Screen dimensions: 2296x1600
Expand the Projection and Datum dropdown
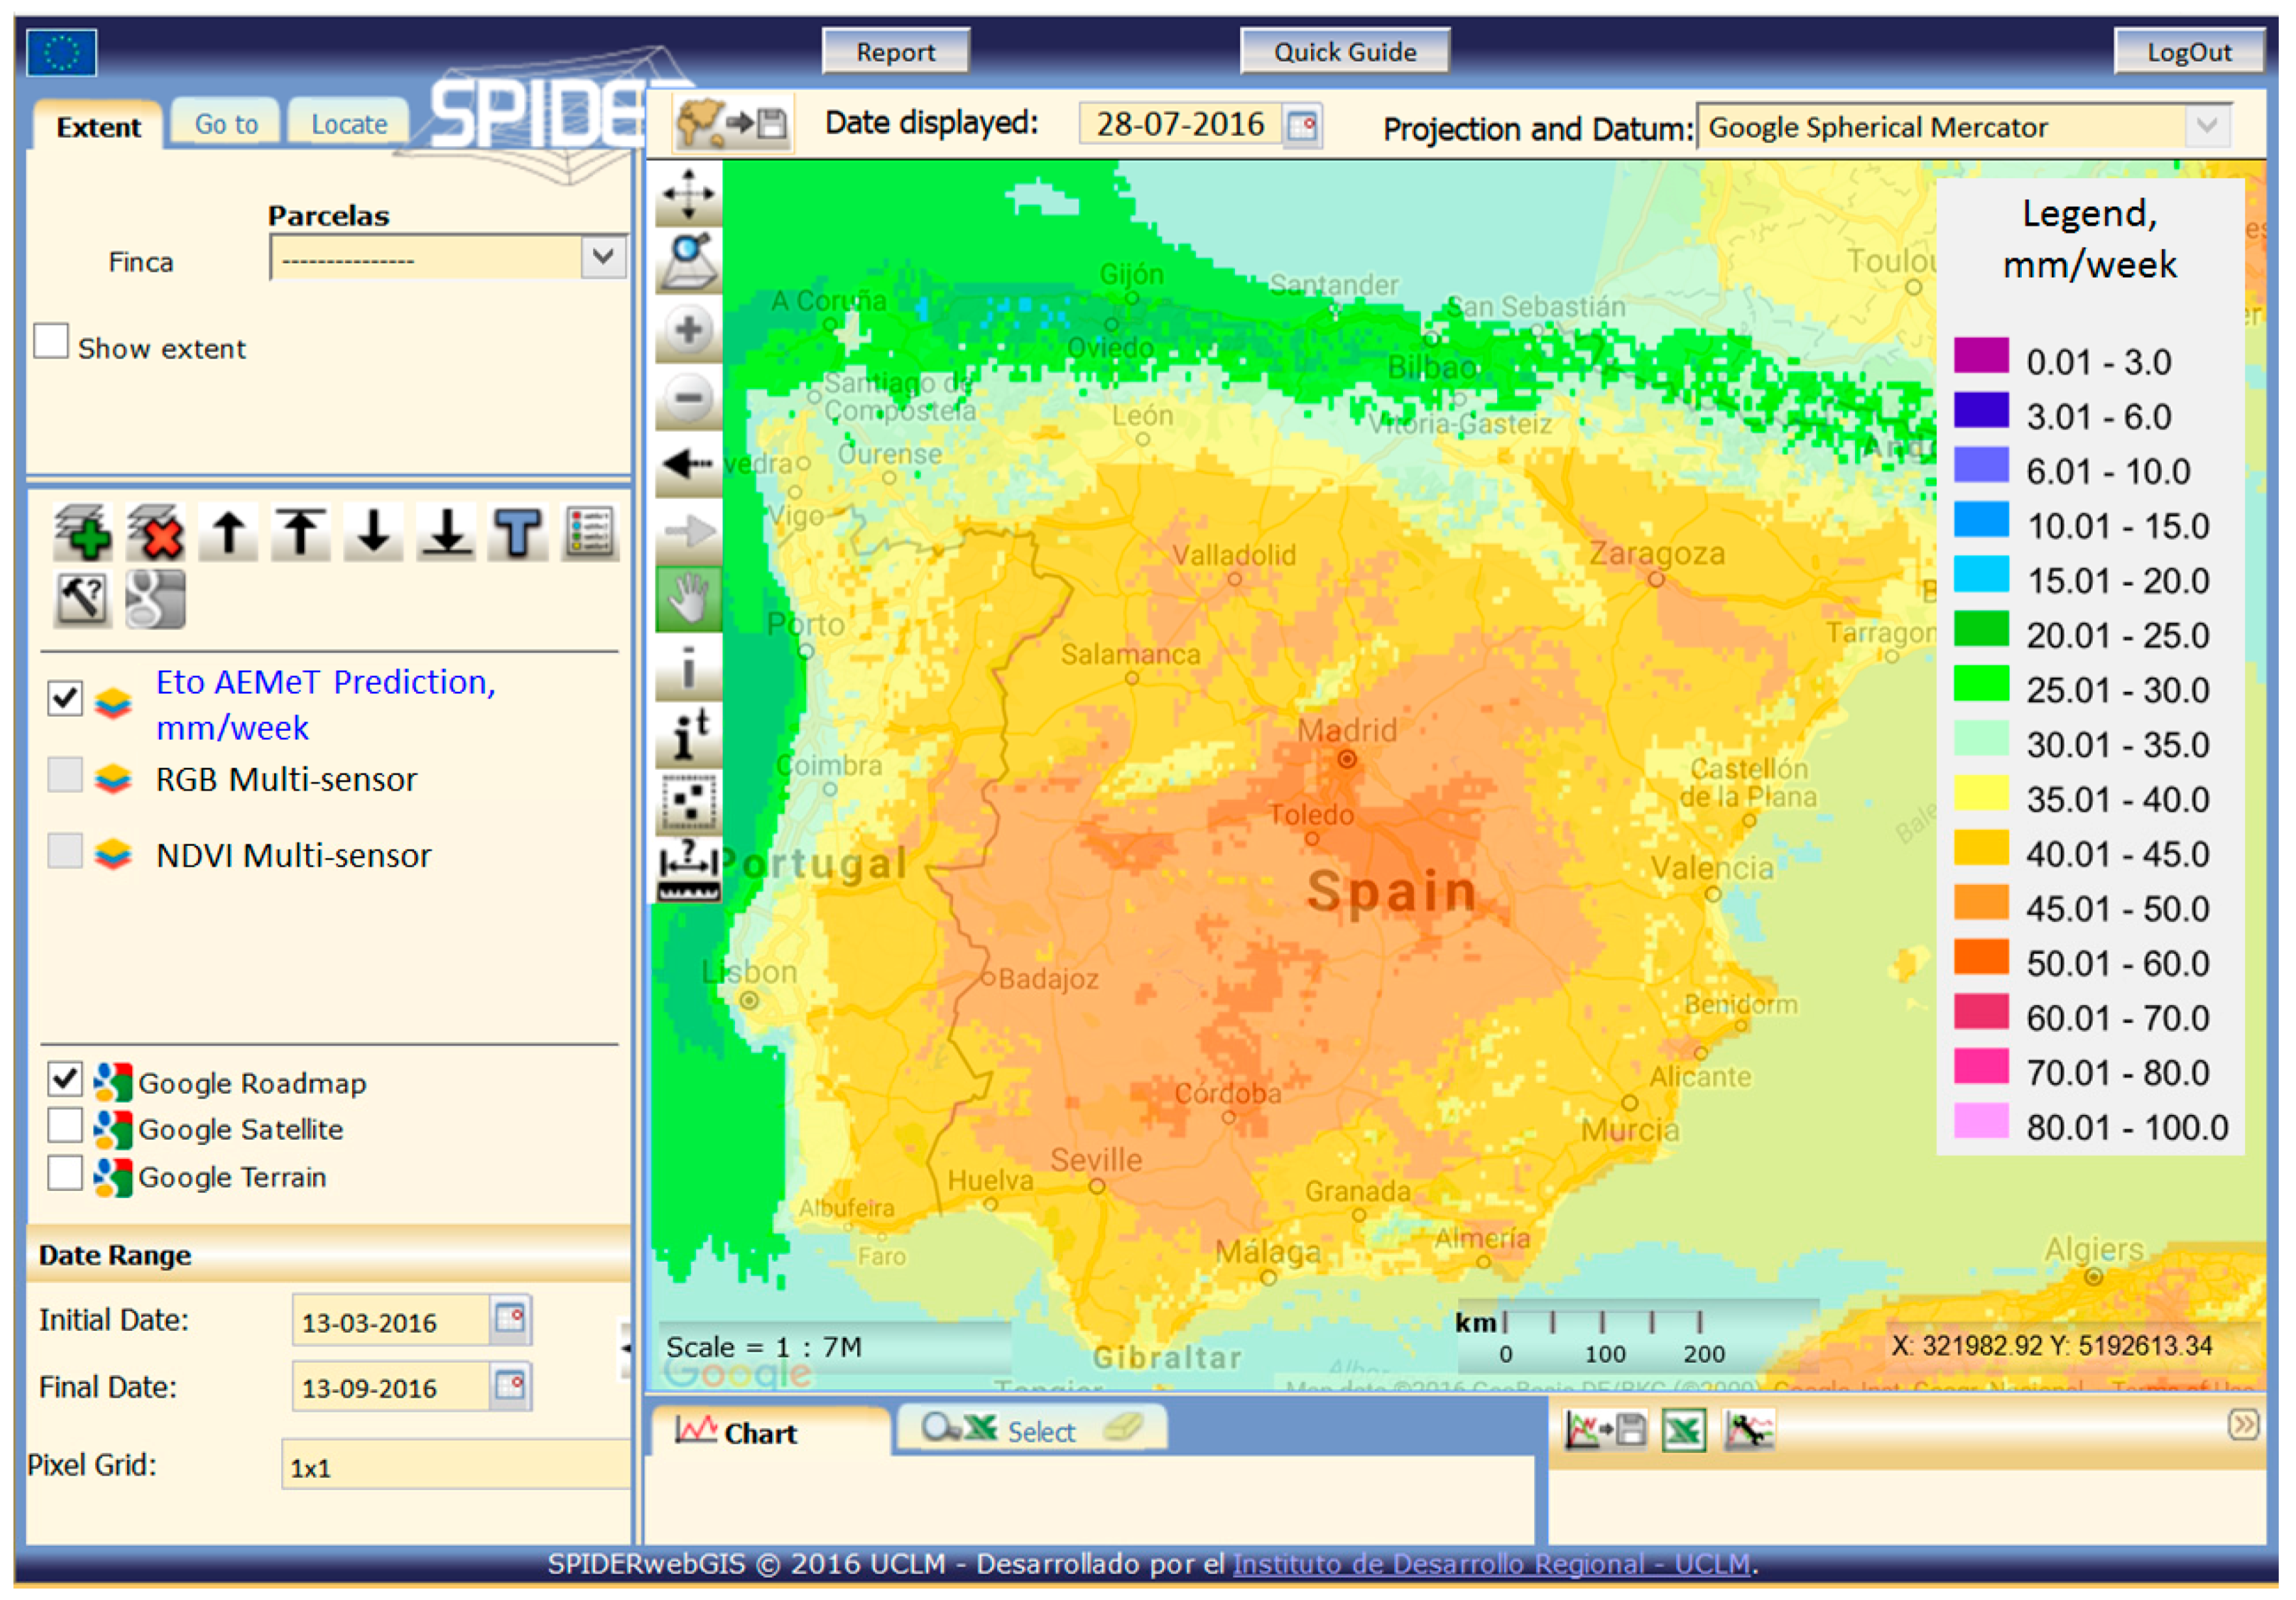click(2208, 127)
